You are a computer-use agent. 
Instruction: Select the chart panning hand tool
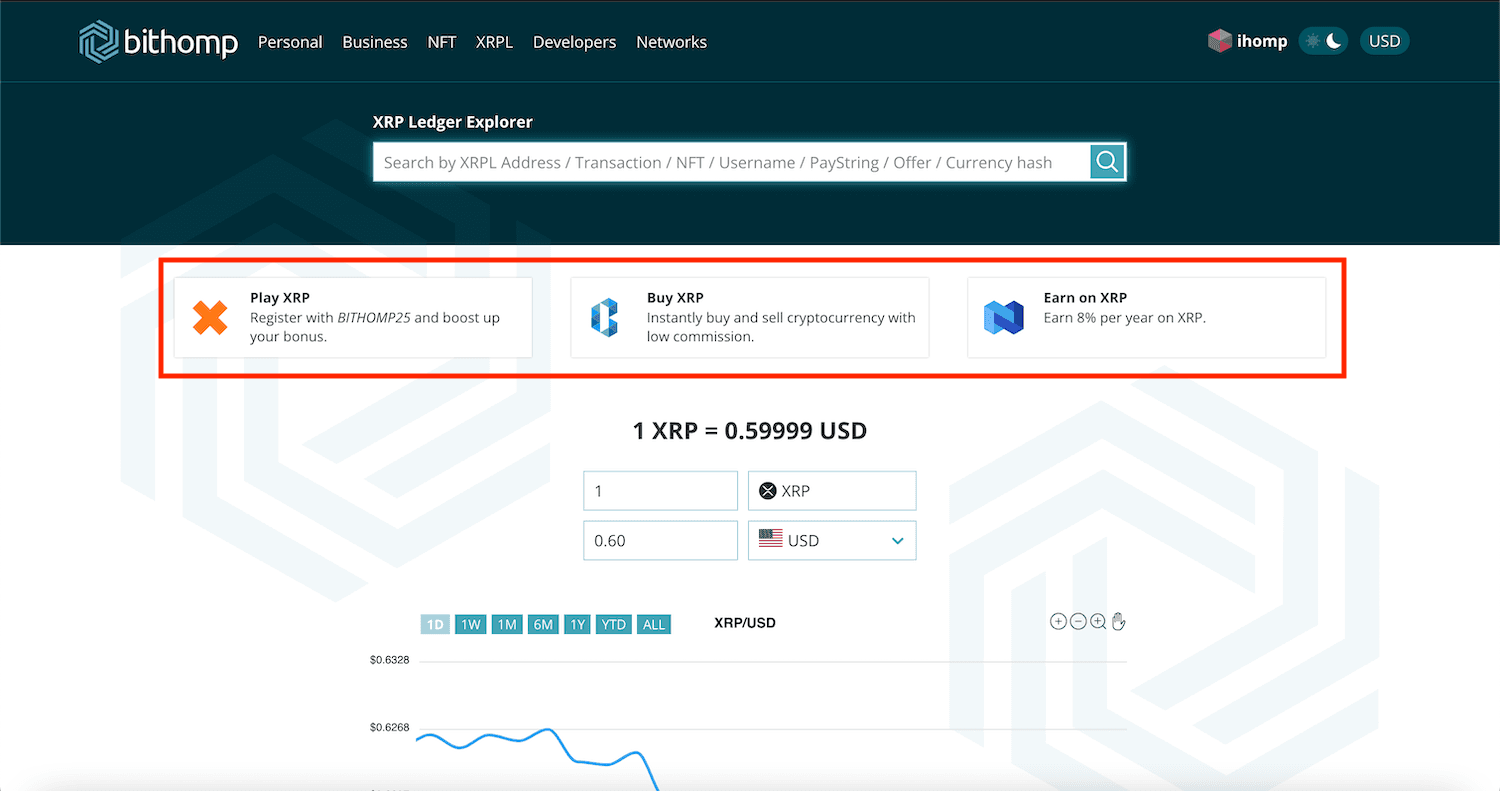tap(1118, 622)
